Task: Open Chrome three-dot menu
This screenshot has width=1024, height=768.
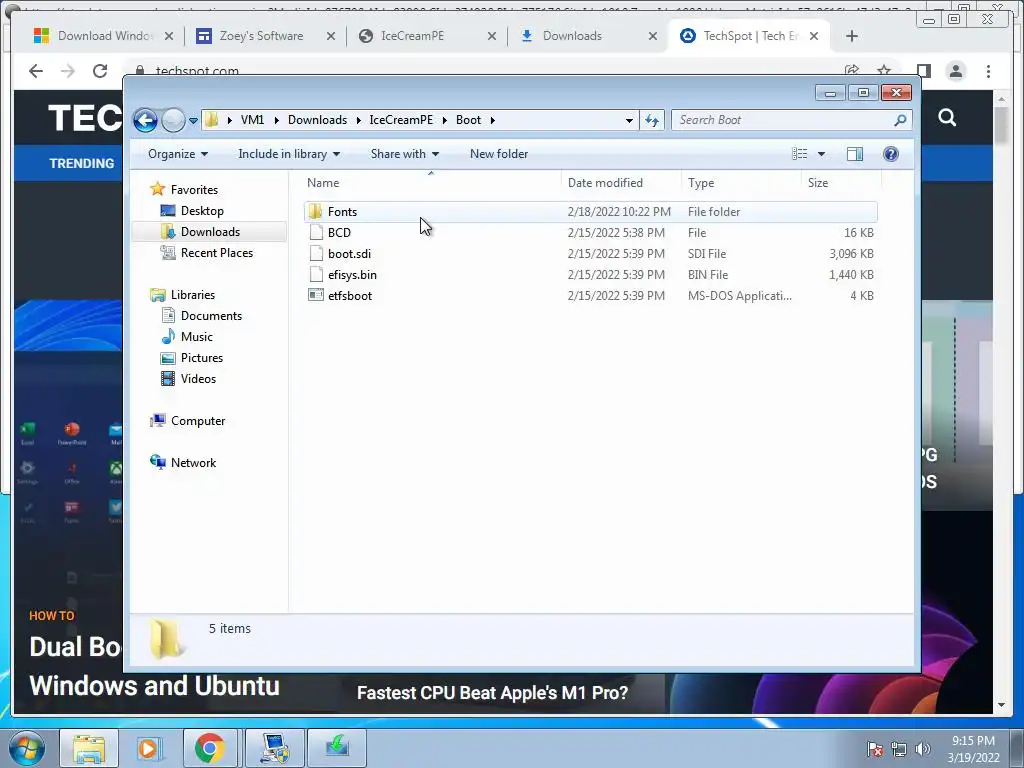Action: tap(988, 71)
